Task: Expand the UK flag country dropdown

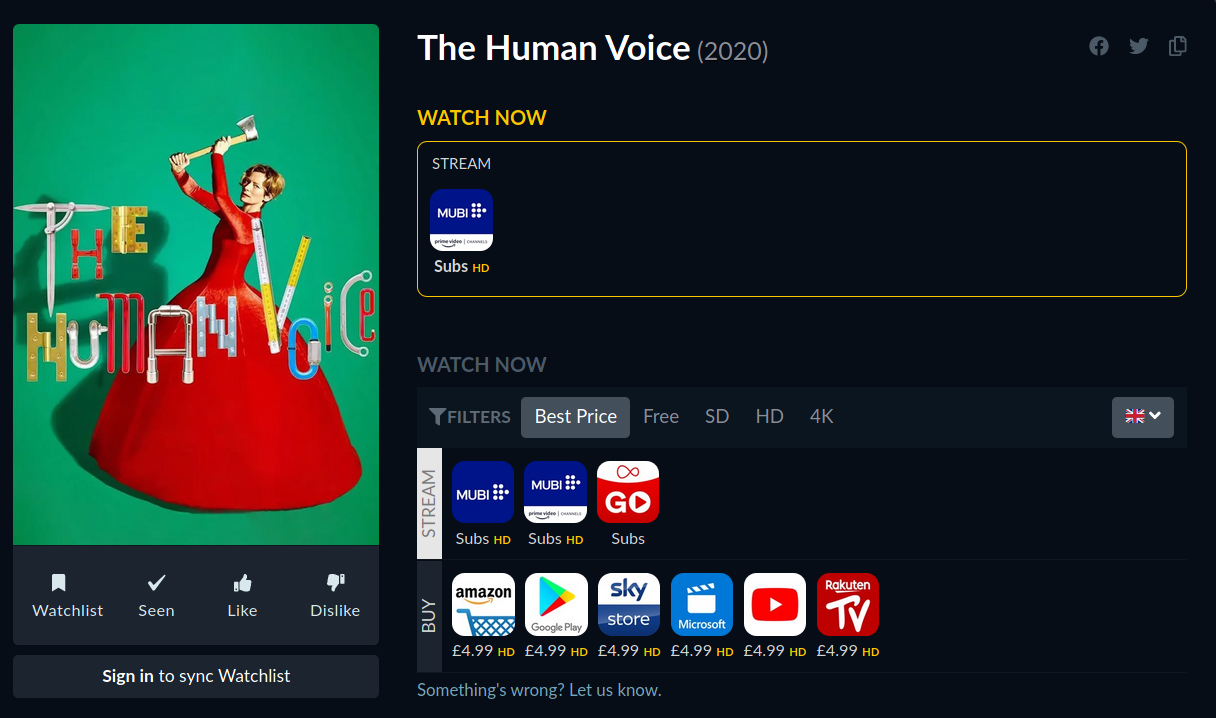Action: (x=1143, y=417)
